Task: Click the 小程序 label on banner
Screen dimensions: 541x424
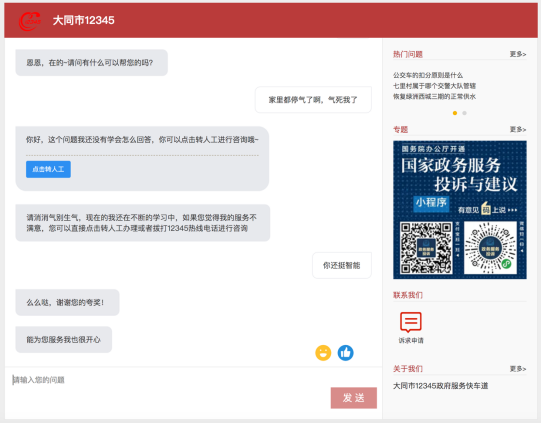Action: [x=431, y=203]
